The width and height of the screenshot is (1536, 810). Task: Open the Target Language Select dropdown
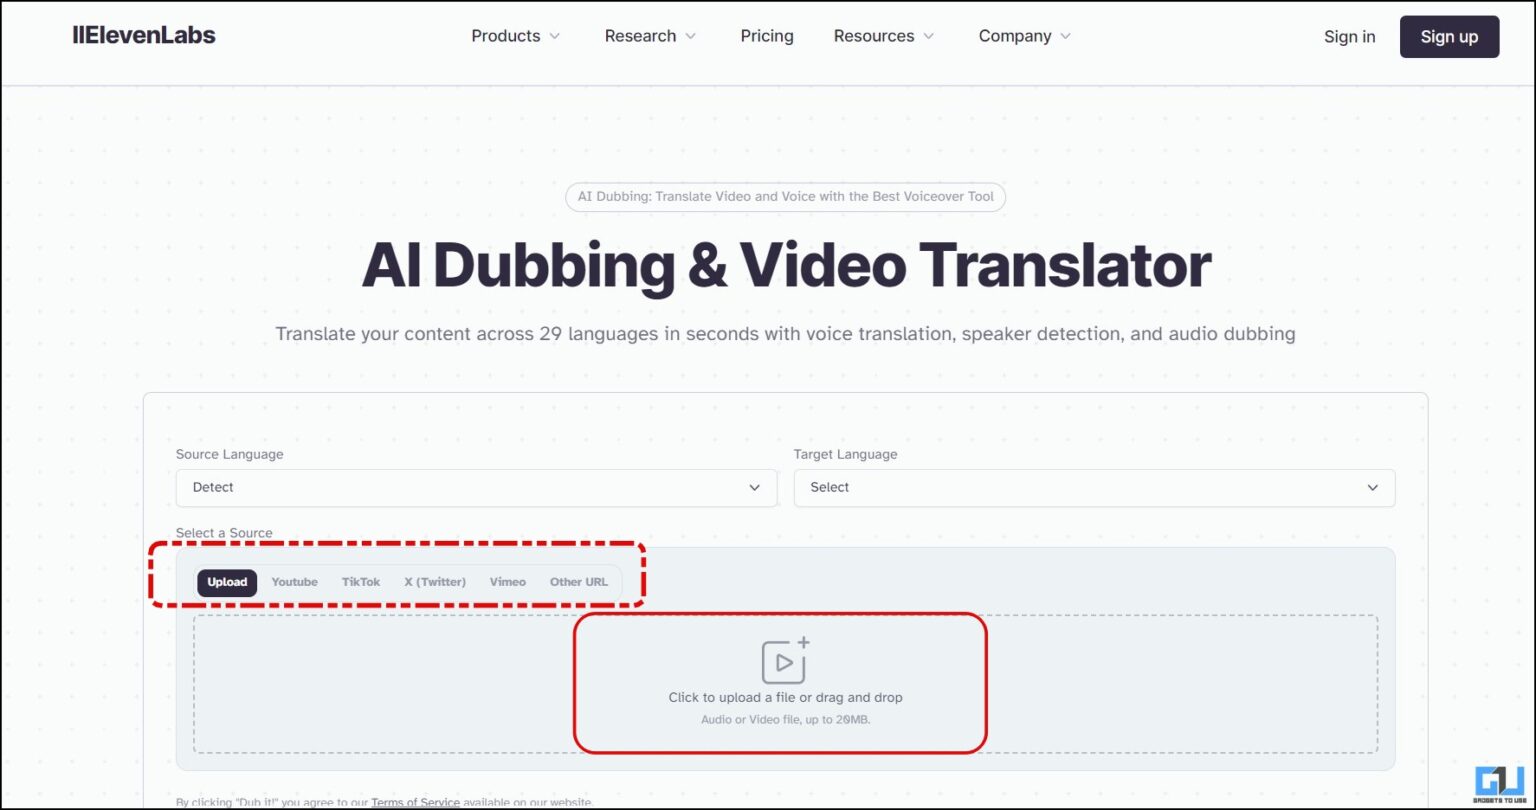point(1093,488)
